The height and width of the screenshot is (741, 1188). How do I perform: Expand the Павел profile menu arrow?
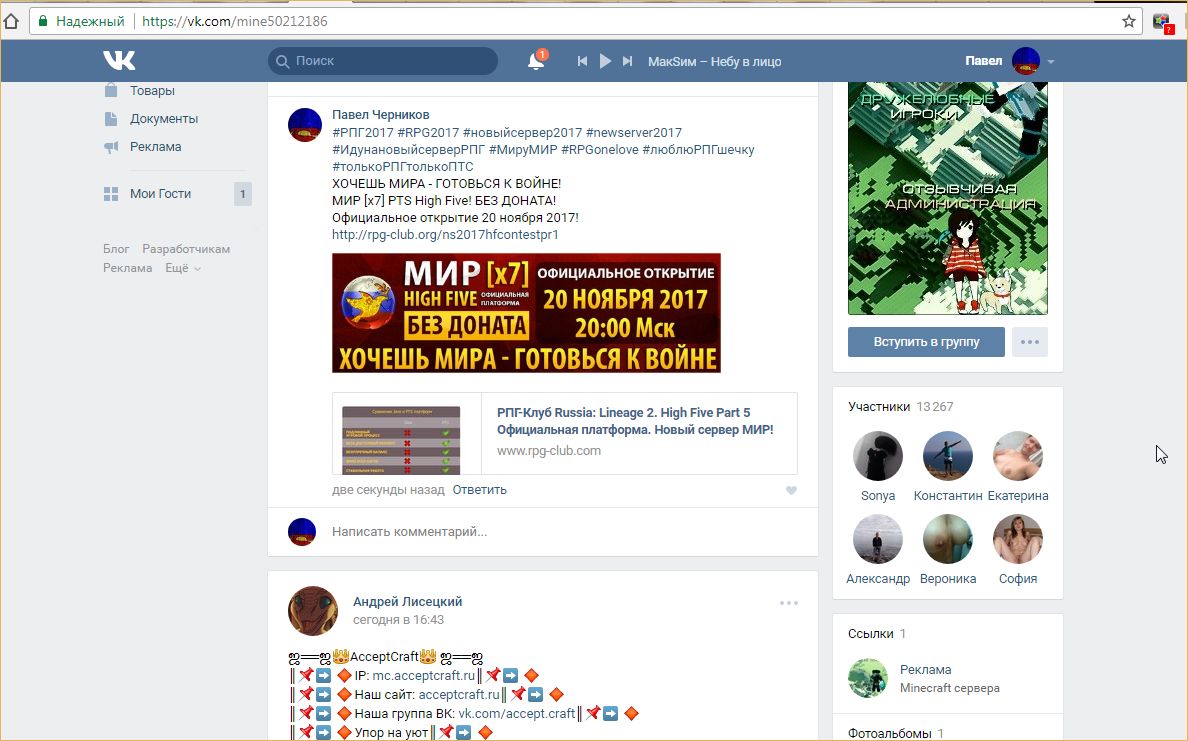click(1051, 61)
